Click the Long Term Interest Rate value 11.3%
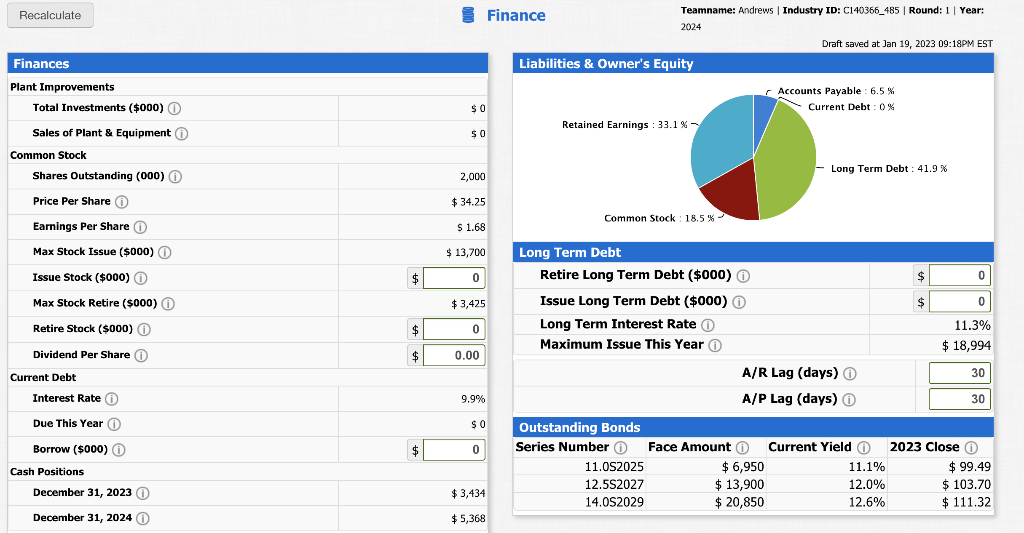 point(972,325)
